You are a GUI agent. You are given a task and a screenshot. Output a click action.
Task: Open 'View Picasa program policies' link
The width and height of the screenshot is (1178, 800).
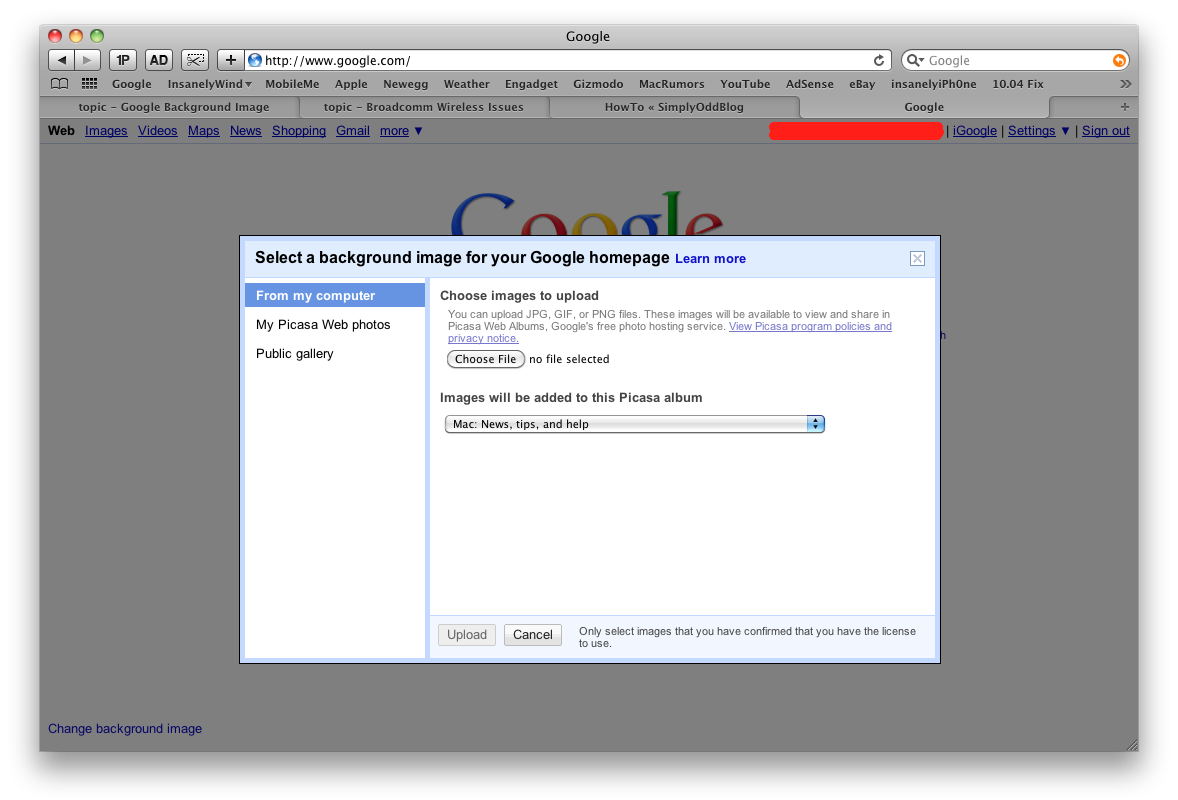[810, 326]
